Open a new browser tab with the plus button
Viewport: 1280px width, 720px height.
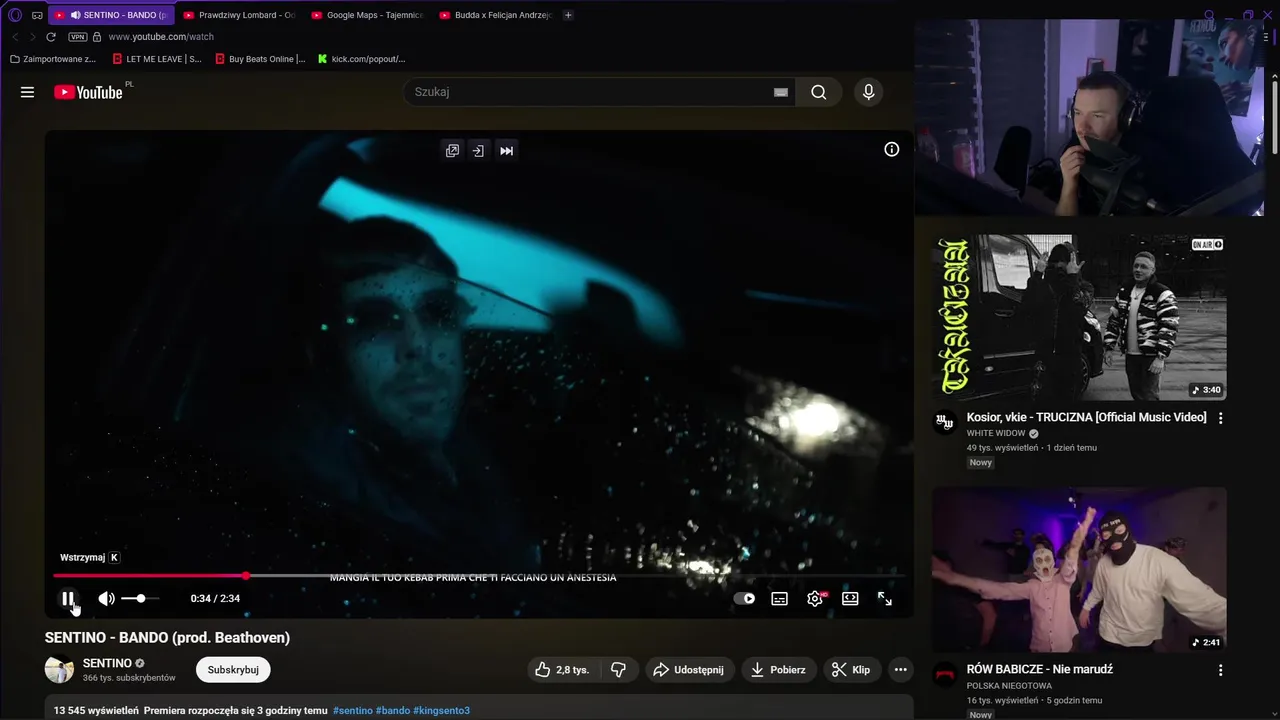(569, 15)
